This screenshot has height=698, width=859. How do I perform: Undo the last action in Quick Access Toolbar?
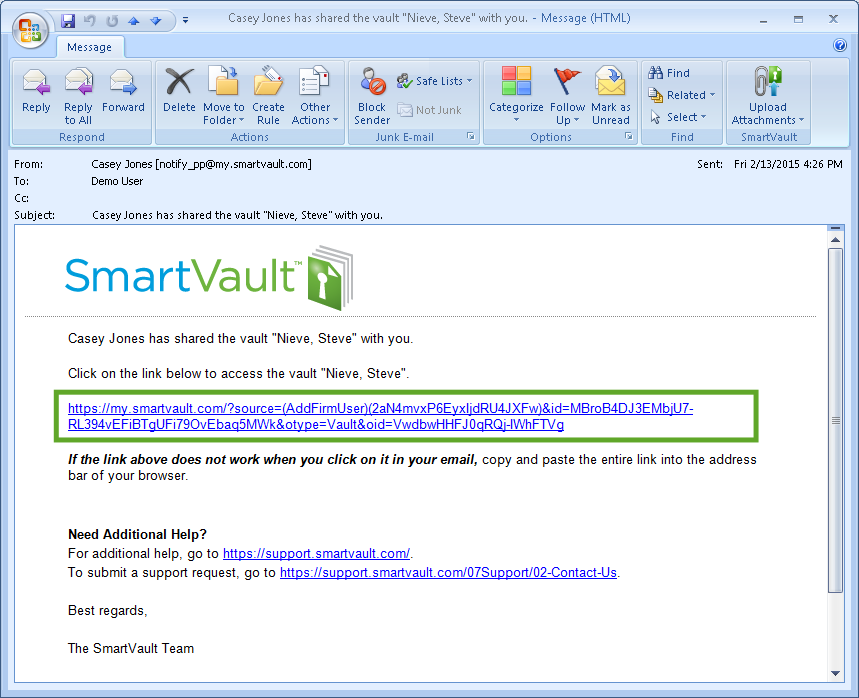point(90,21)
